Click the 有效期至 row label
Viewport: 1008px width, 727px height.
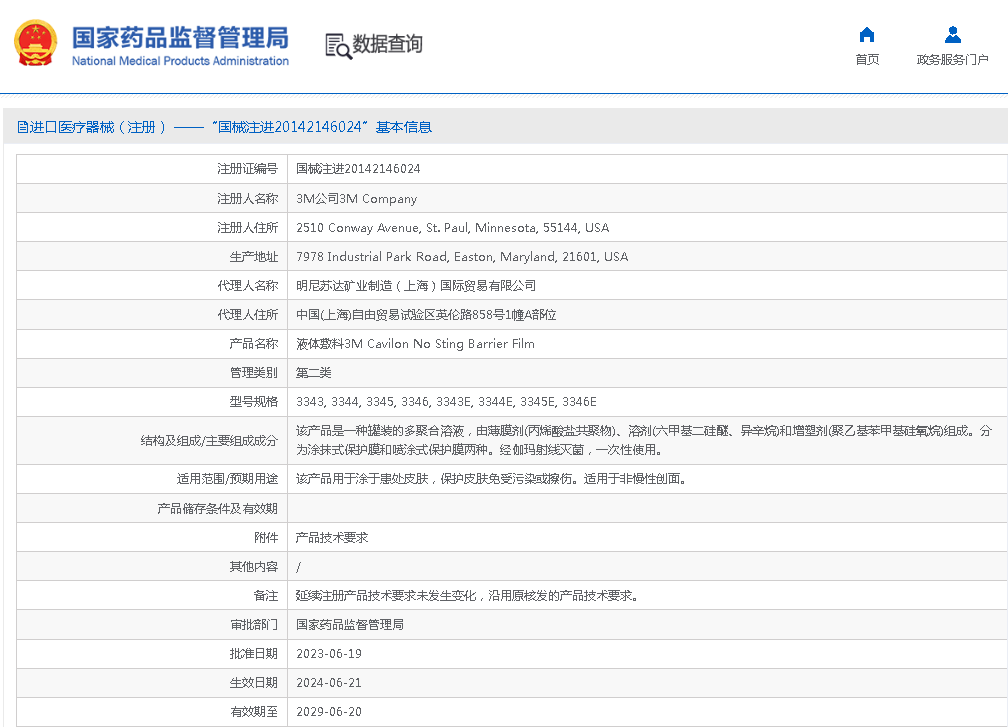coord(254,712)
